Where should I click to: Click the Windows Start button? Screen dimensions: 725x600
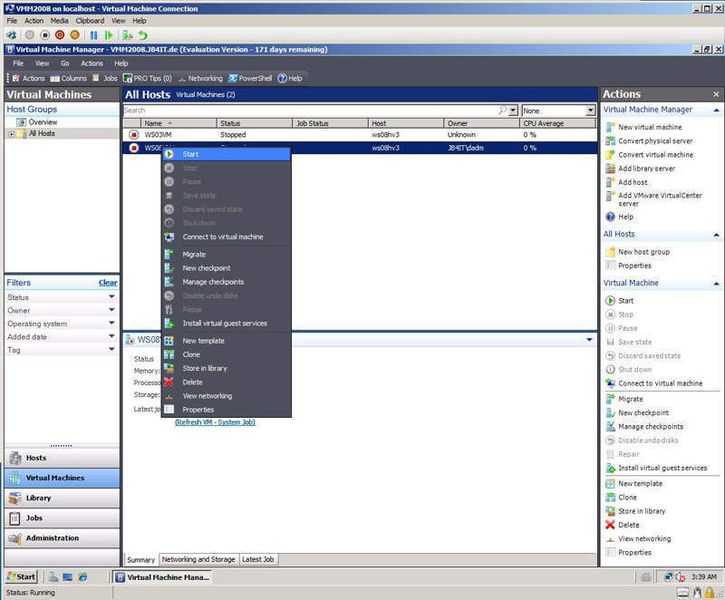click(x=21, y=576)
